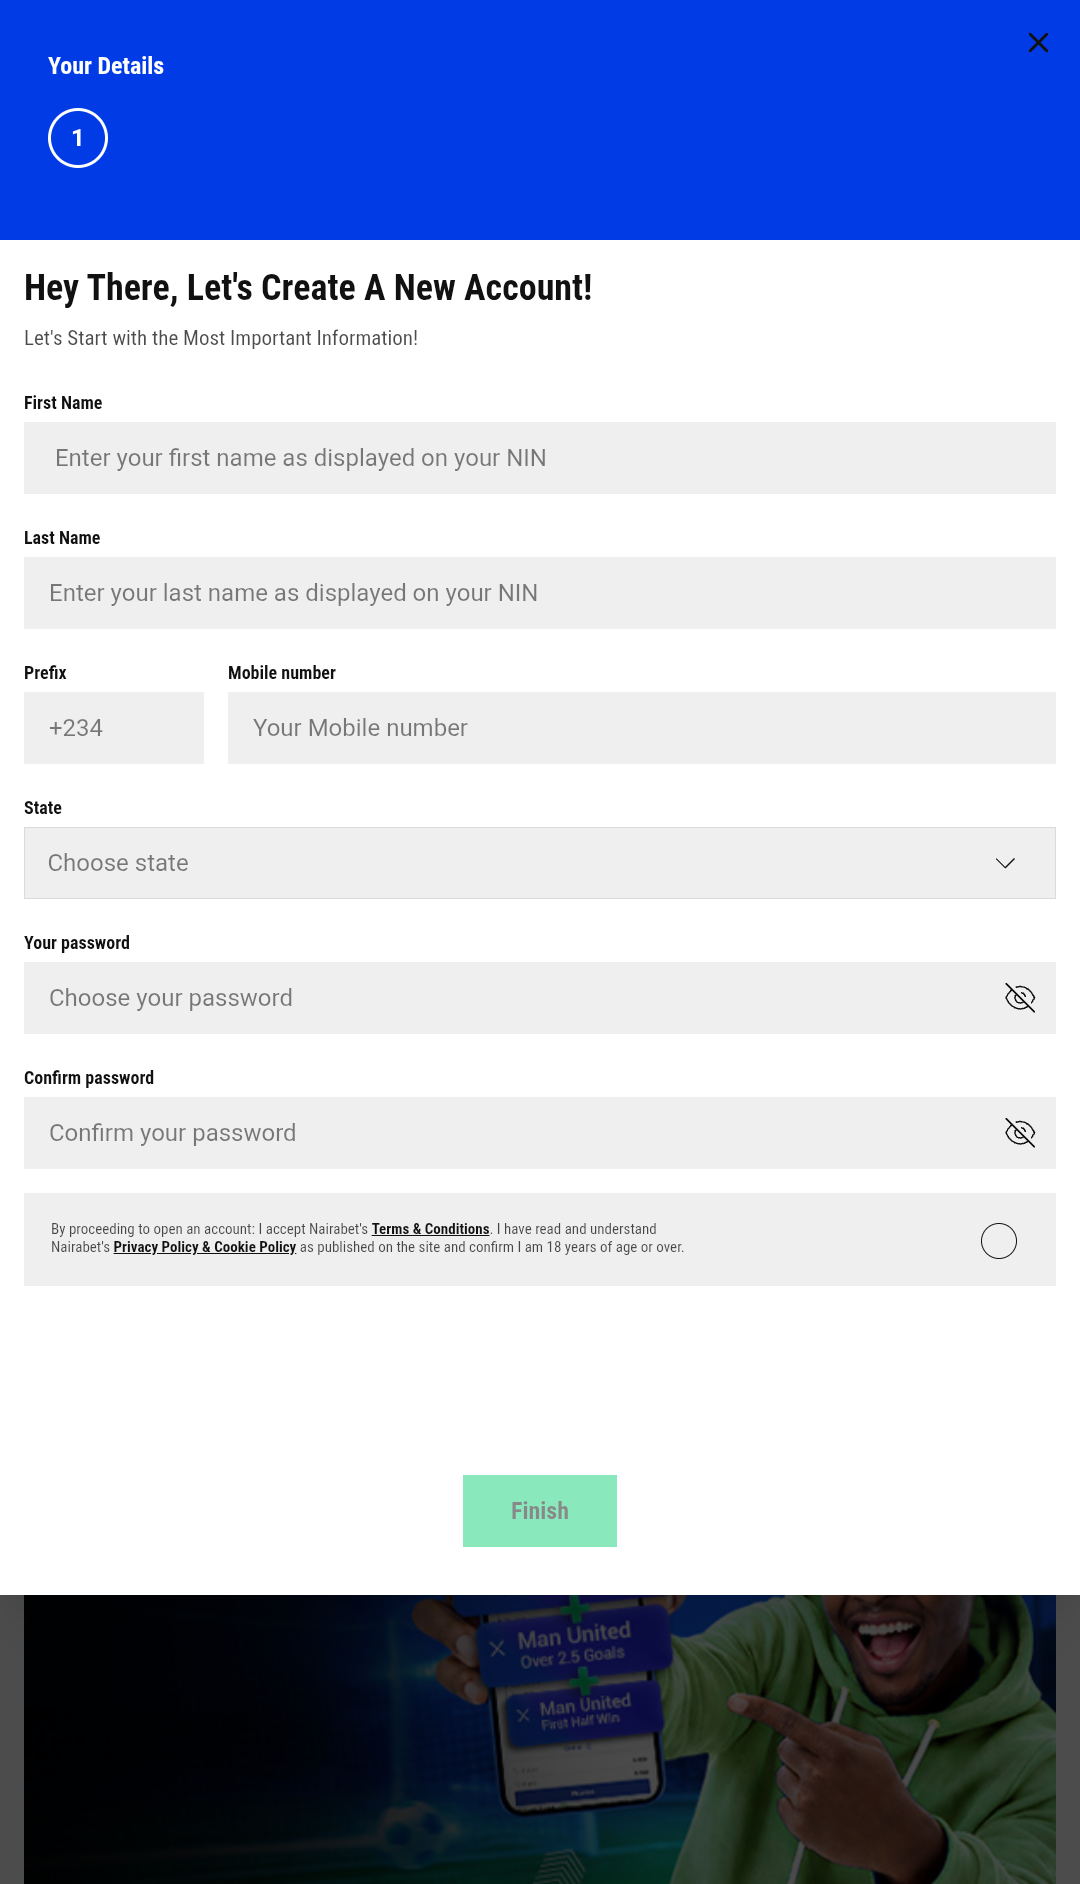Show the chosen password text

pyautogui.click(x=1021, y=997)
